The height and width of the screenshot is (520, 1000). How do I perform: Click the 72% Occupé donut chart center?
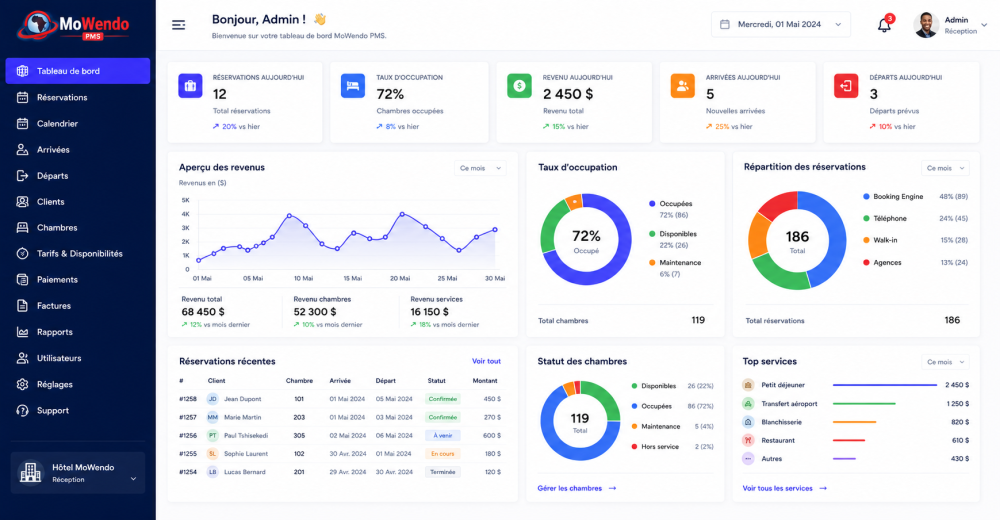[x=586, y=240]
